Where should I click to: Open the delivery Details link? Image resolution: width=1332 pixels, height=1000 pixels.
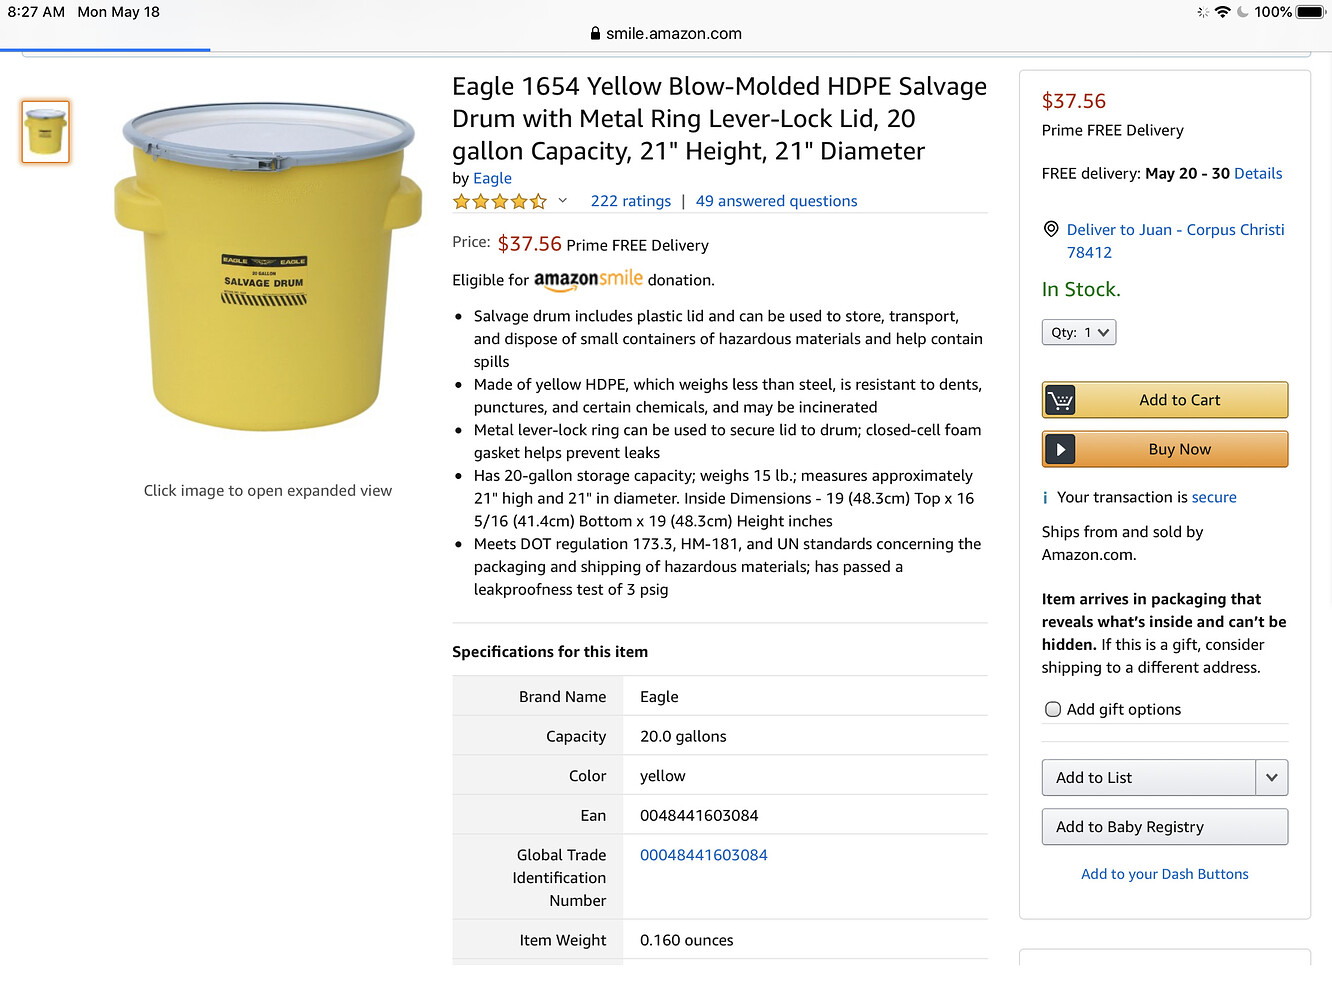coord(1258,174)
